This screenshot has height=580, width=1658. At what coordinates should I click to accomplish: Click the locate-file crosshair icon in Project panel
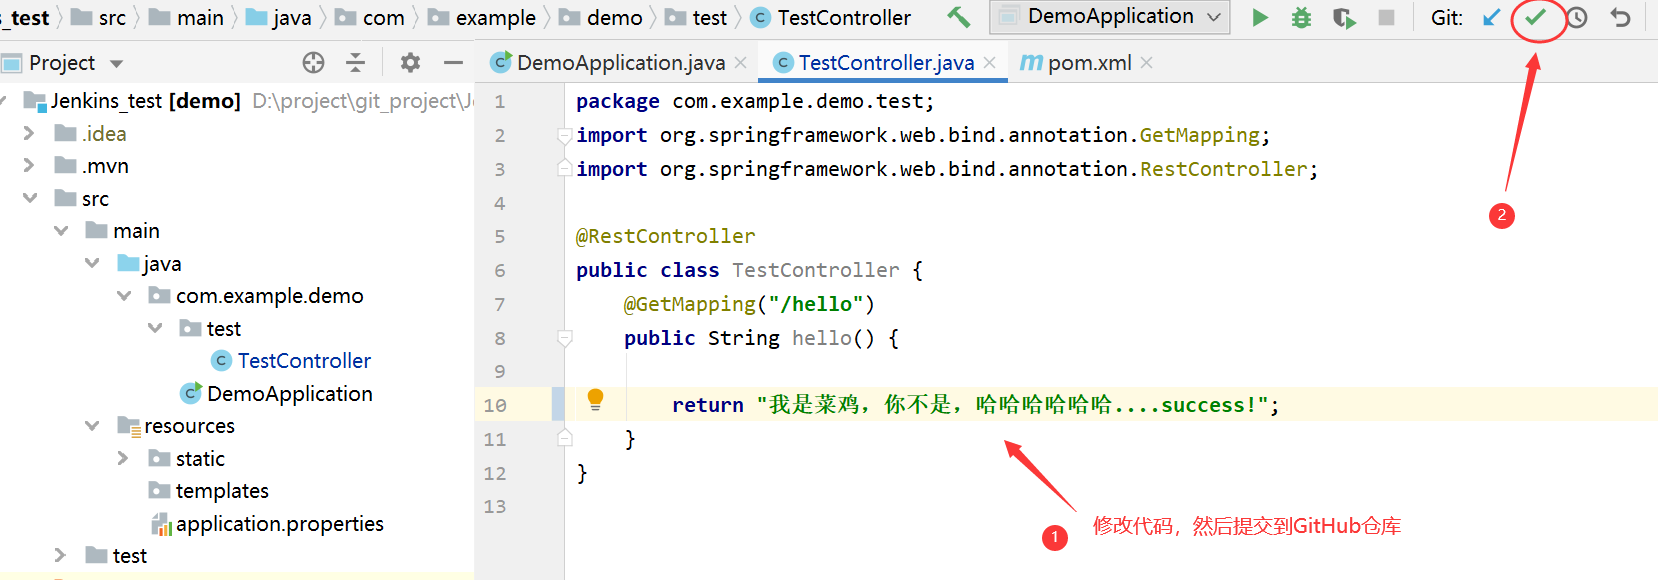313,63
